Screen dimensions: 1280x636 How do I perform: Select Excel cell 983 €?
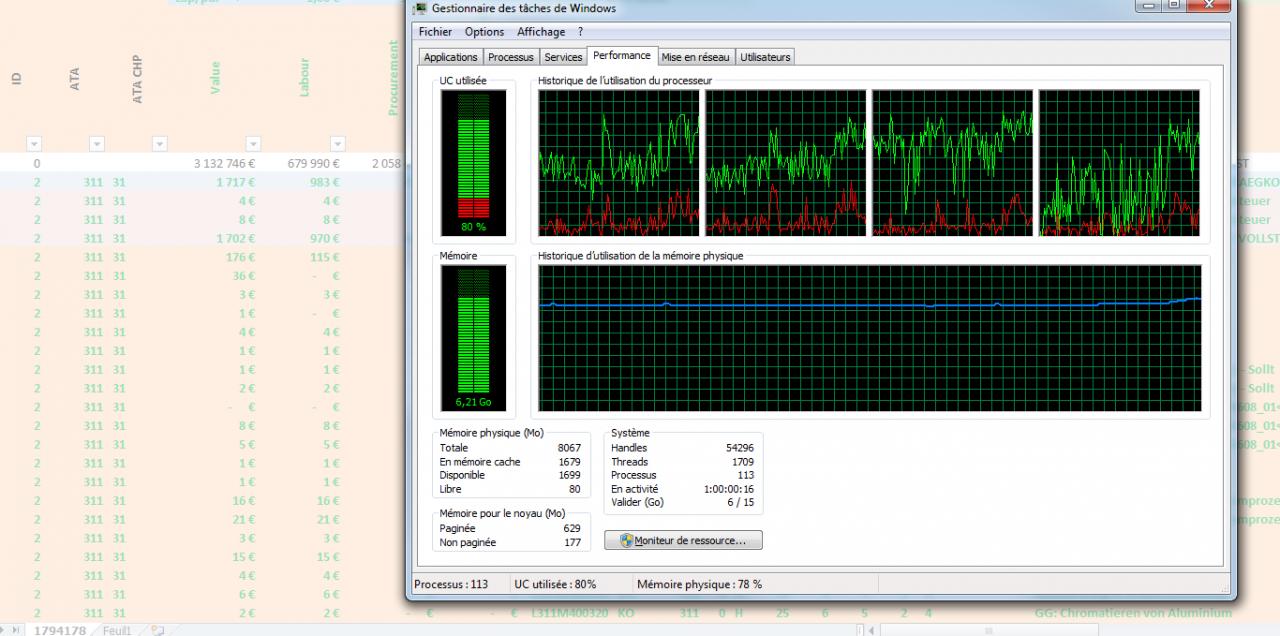click(325, 182)
